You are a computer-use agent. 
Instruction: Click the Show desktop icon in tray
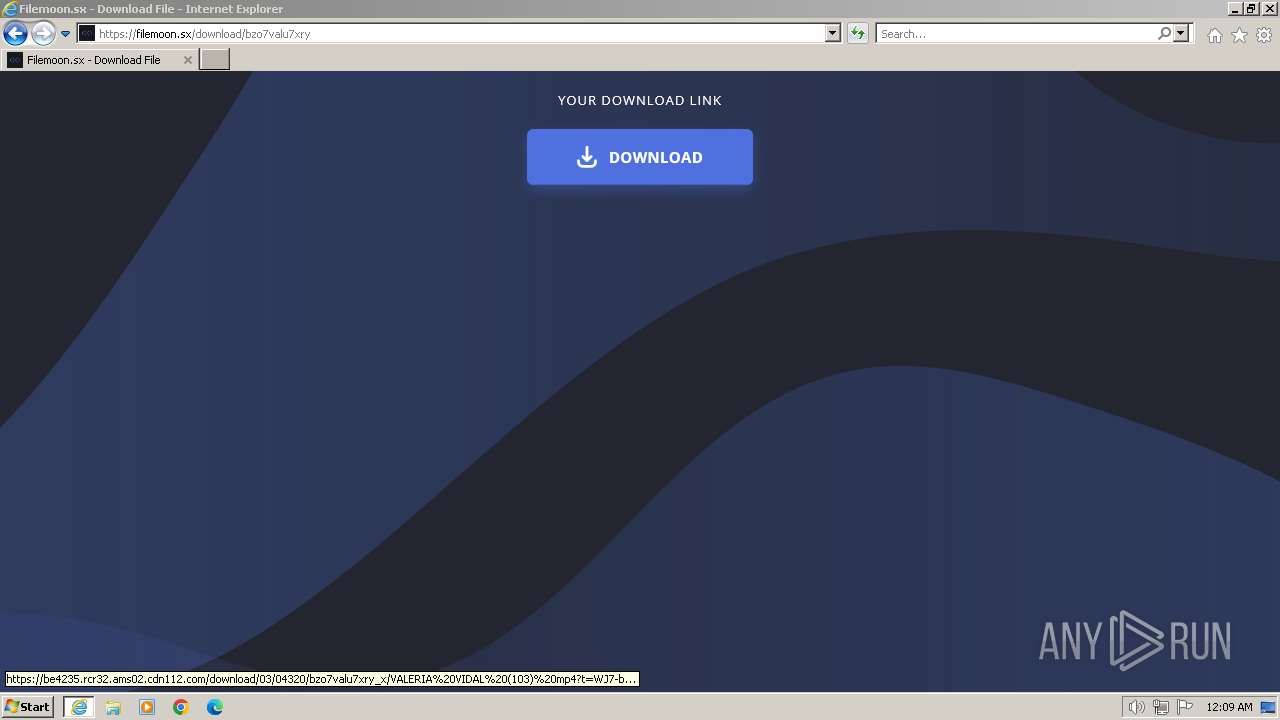point(1268,707)
